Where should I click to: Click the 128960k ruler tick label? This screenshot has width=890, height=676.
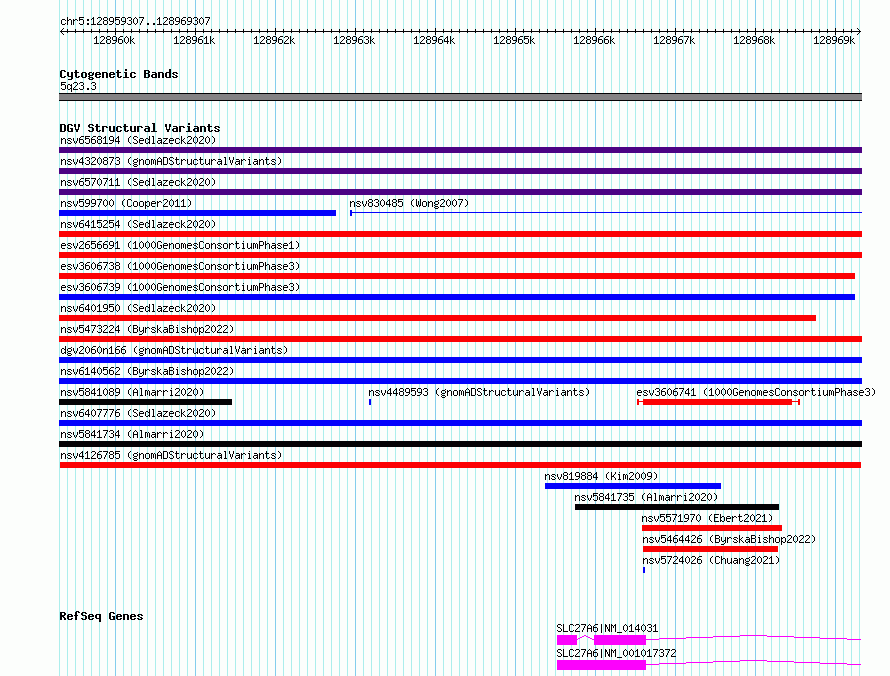point(114,40)
